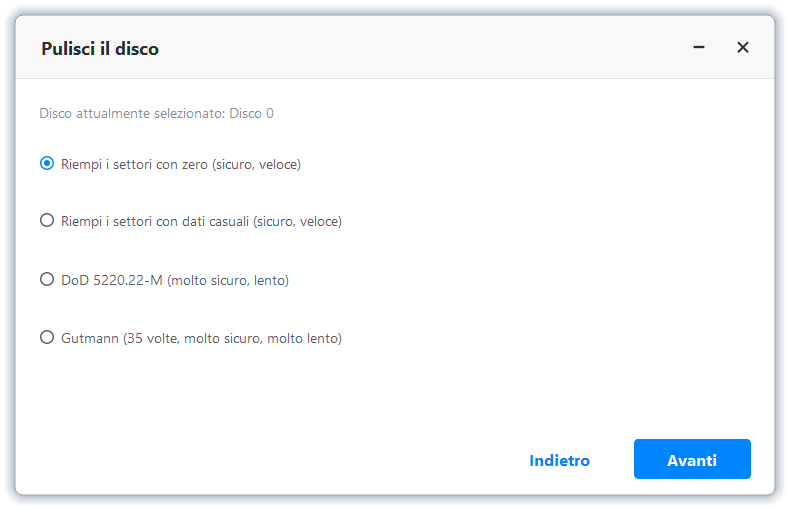Choose the random data fill radio button
This screenshot has height=510, width=790.
pos(47,221)
